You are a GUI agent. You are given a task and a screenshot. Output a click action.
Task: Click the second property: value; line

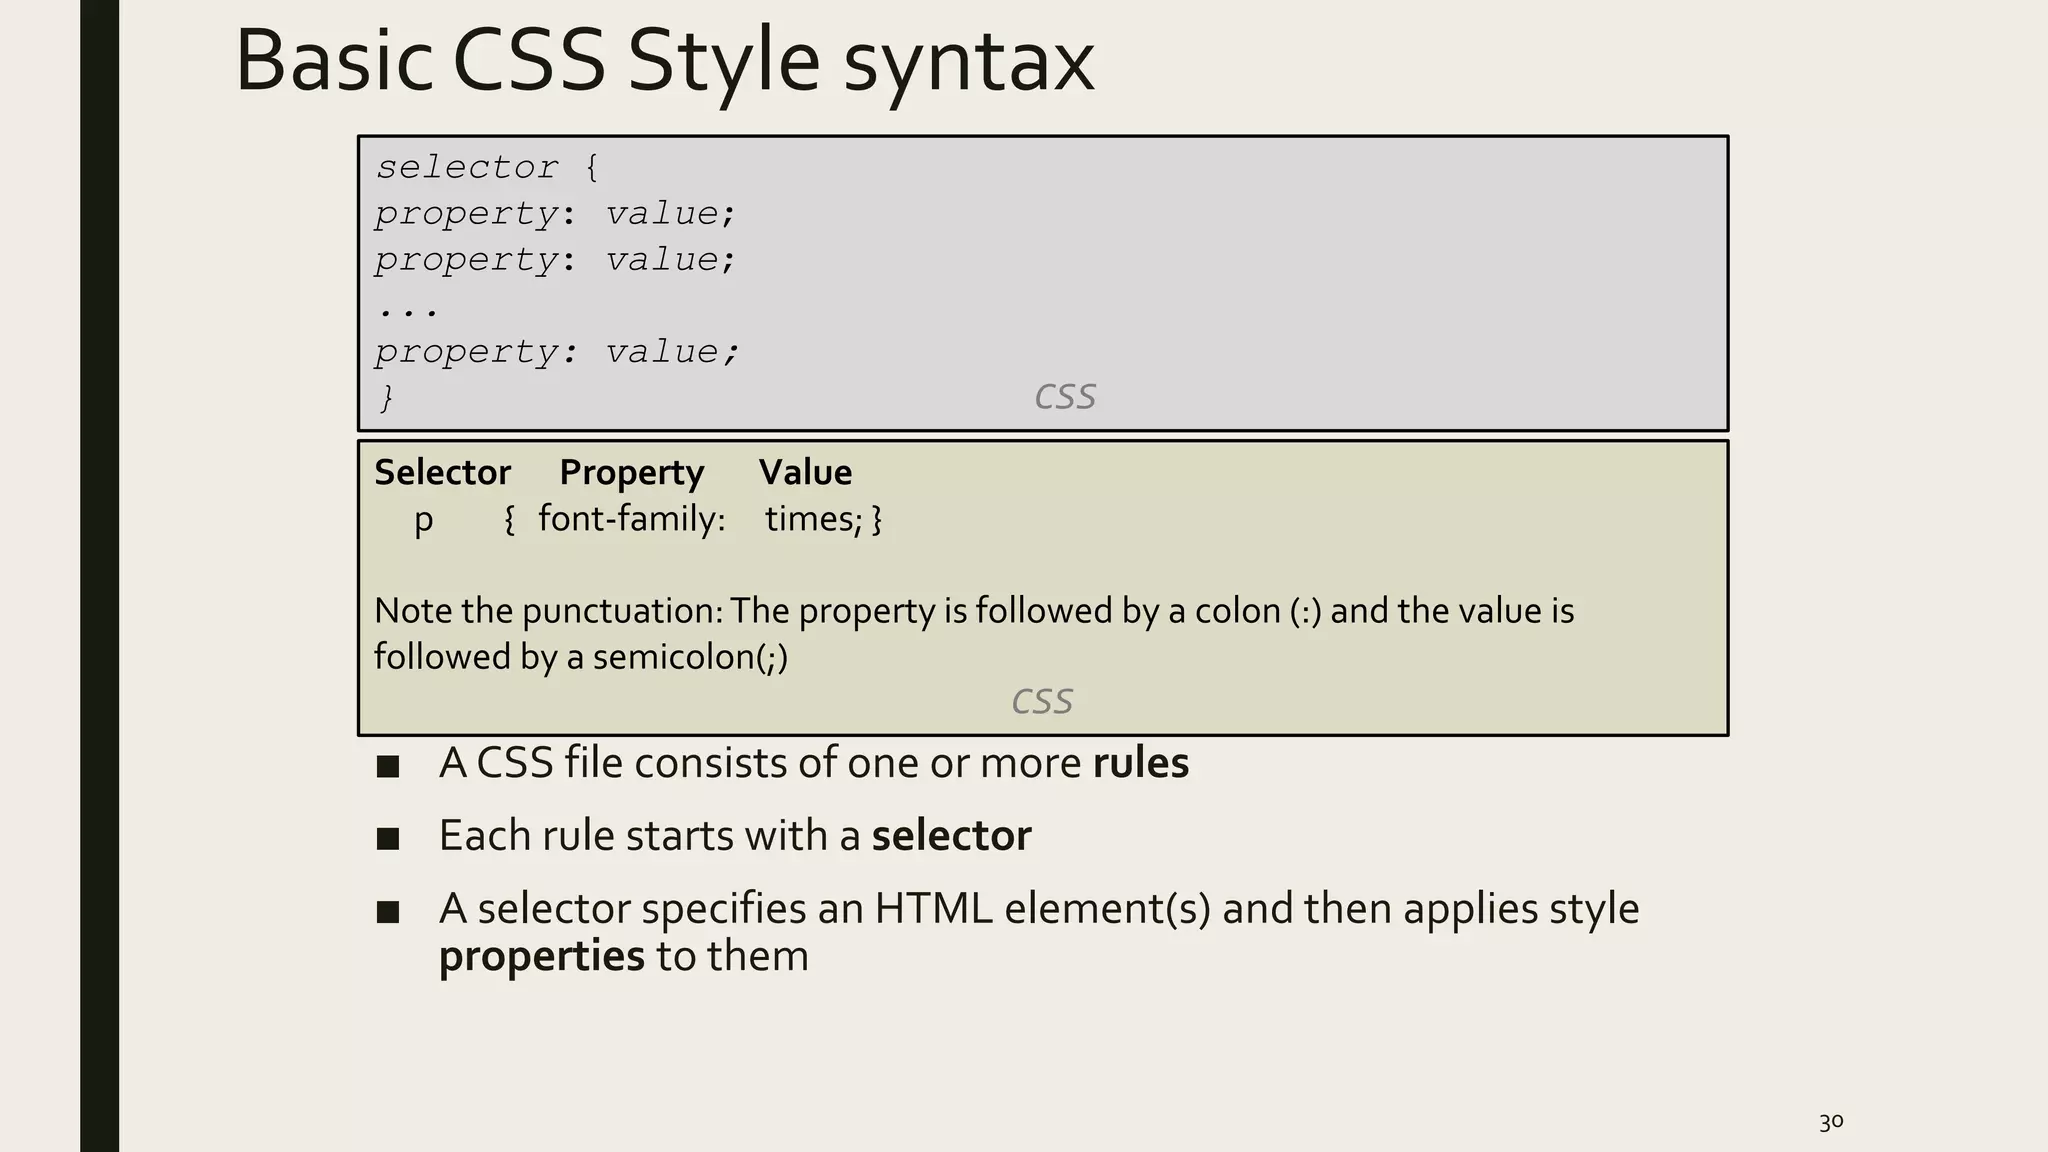click(x=555, y=260)
